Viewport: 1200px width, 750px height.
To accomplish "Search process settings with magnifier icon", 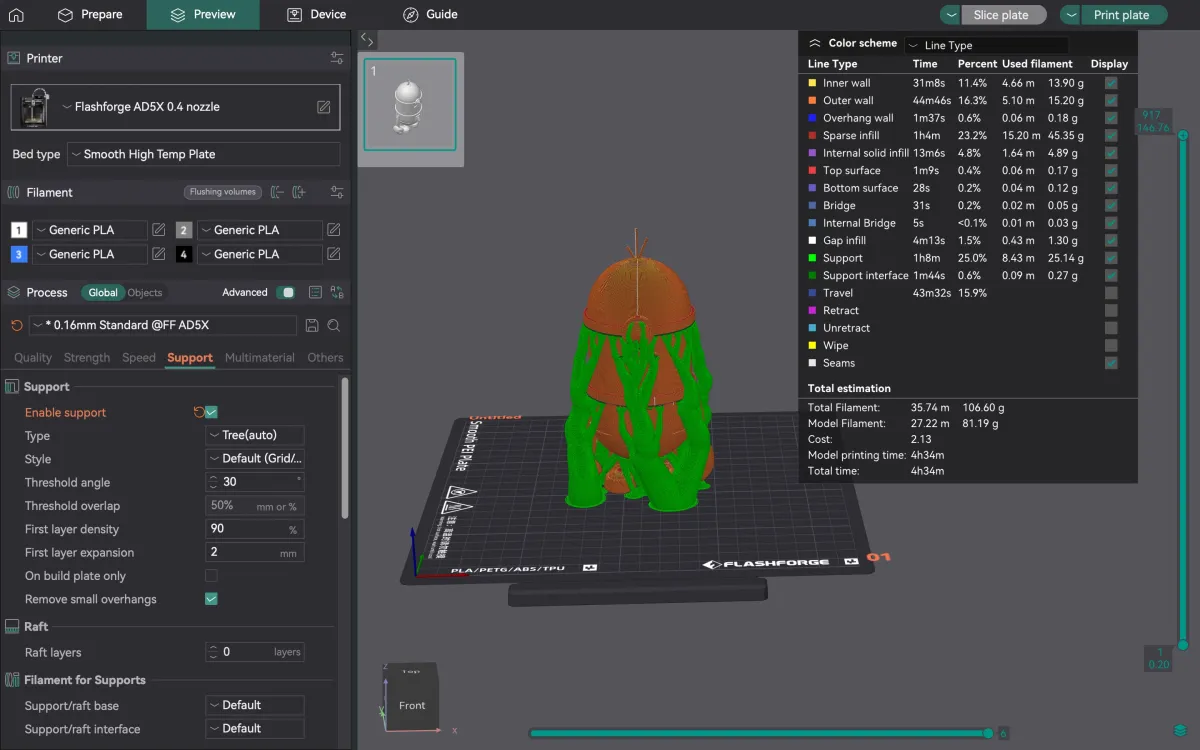I will [x=334, y=325].
